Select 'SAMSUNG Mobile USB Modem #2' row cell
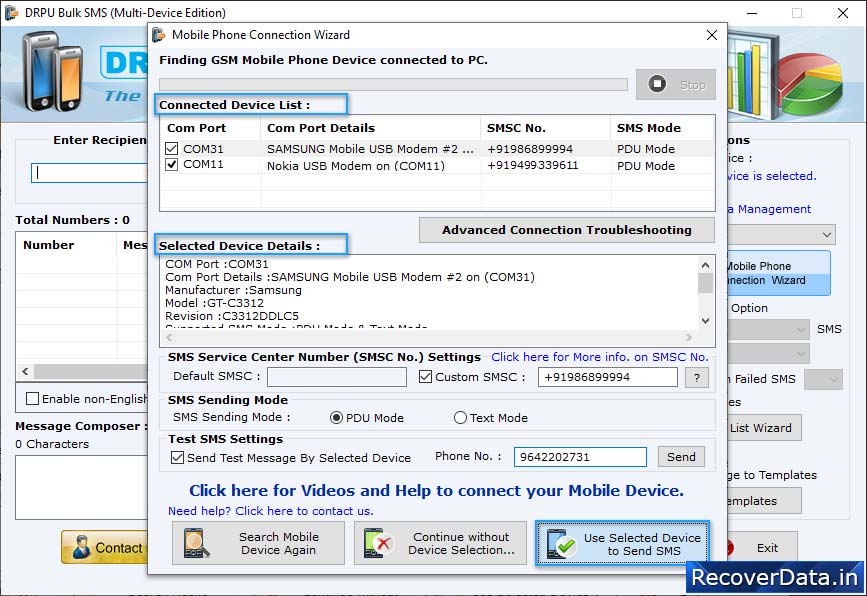The width and height of the screenshot is (867, 596). pos(370,149)
